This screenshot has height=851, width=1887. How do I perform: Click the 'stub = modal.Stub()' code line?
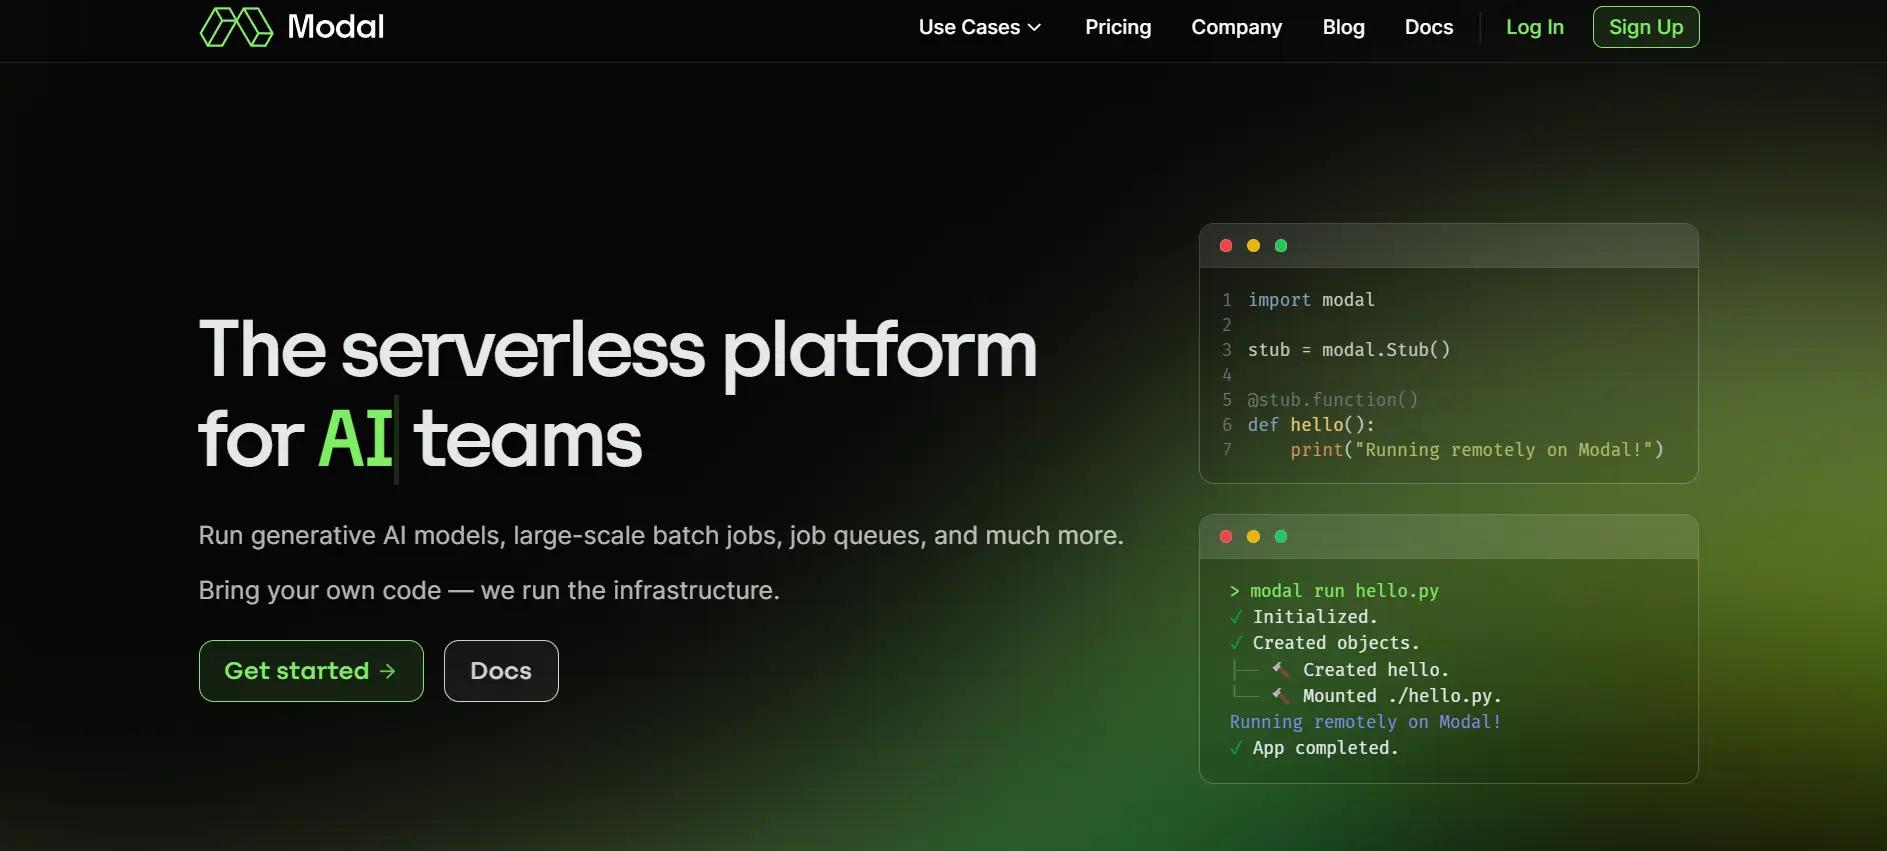(x=1349, y=350)
